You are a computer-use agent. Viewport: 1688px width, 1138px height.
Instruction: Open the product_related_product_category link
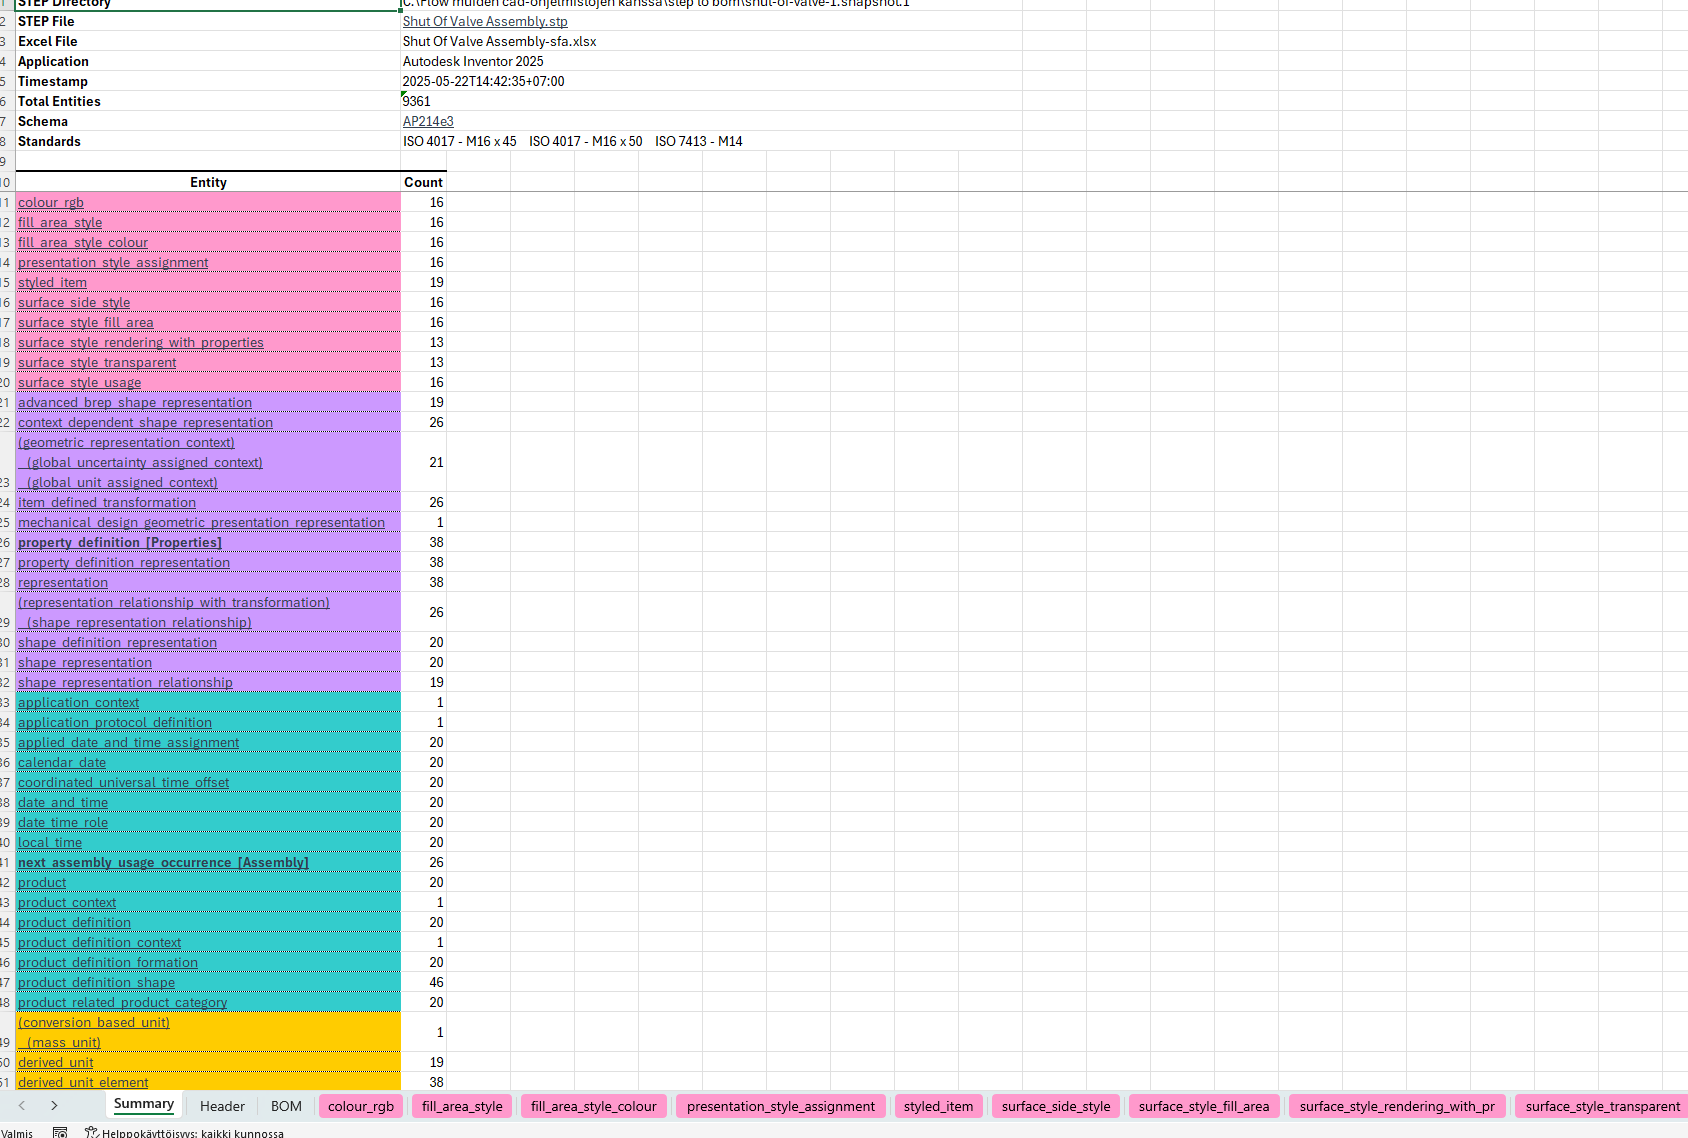123,1002
